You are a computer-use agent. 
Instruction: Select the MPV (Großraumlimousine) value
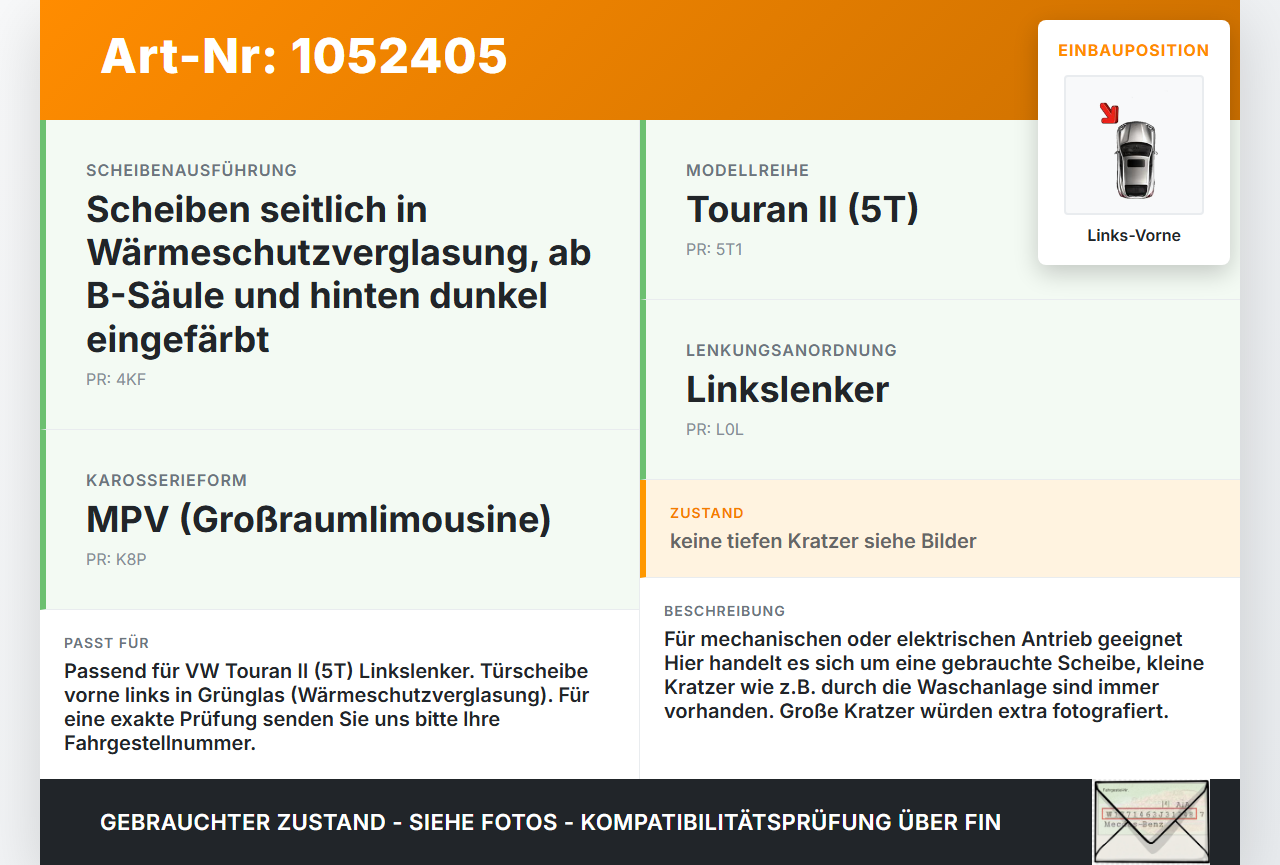click(x=319, y=519)
